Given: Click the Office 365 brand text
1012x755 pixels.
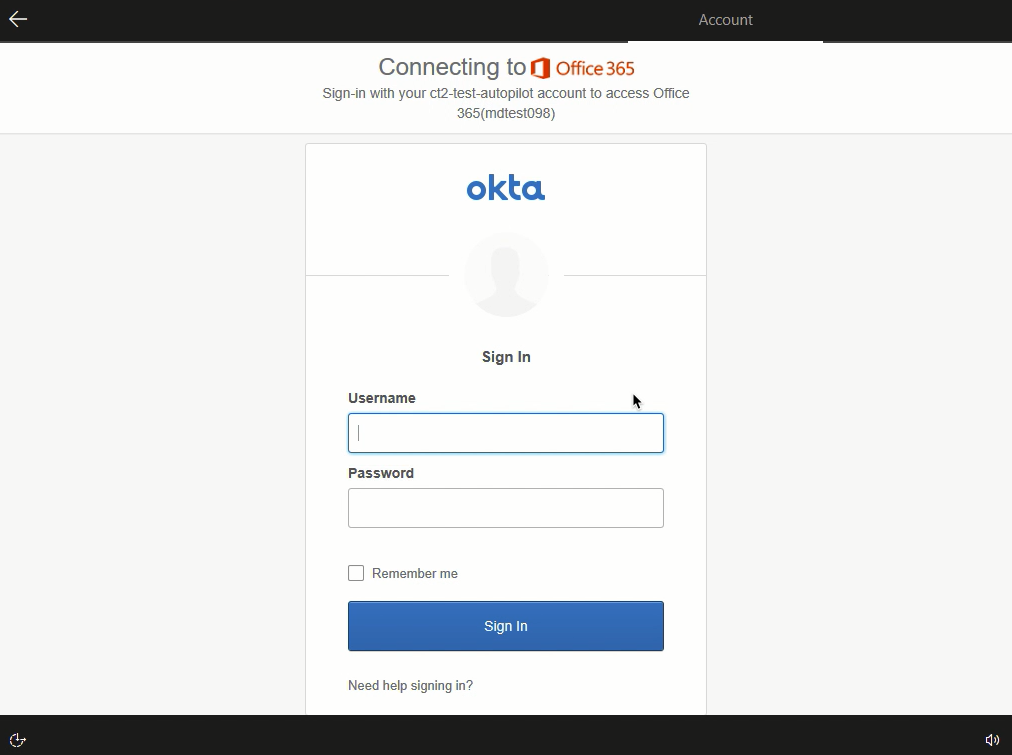Looking at the screenshot, I should 595,68.
